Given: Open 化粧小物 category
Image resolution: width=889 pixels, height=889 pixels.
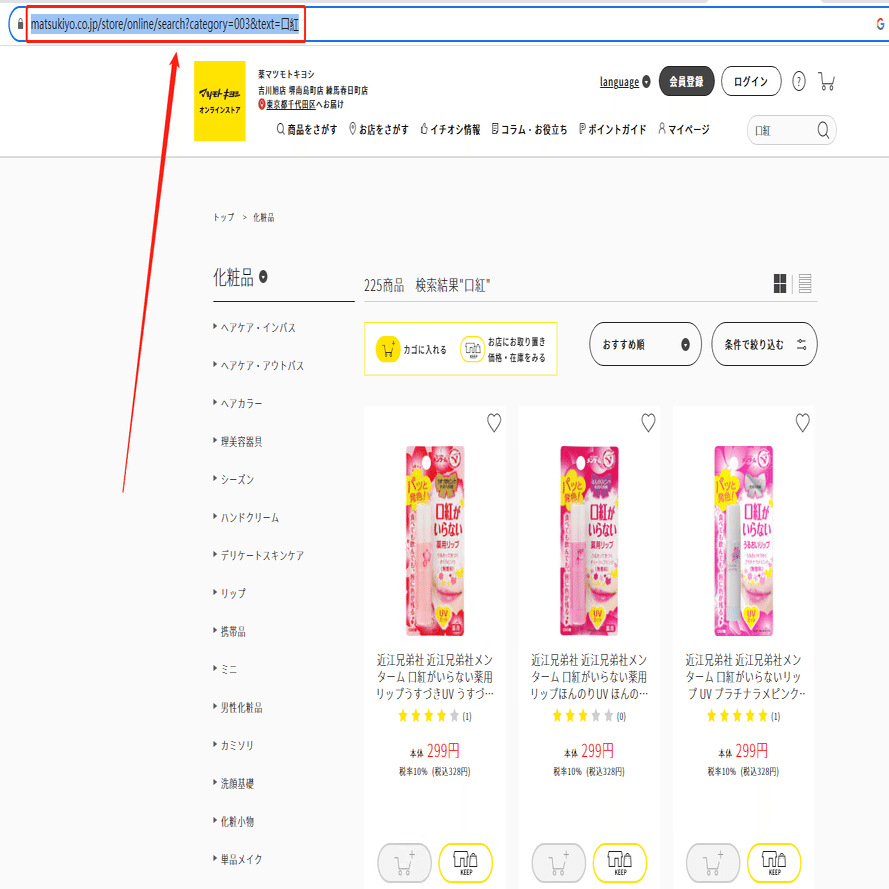Looking at the screenshot, I should (233, 822).
